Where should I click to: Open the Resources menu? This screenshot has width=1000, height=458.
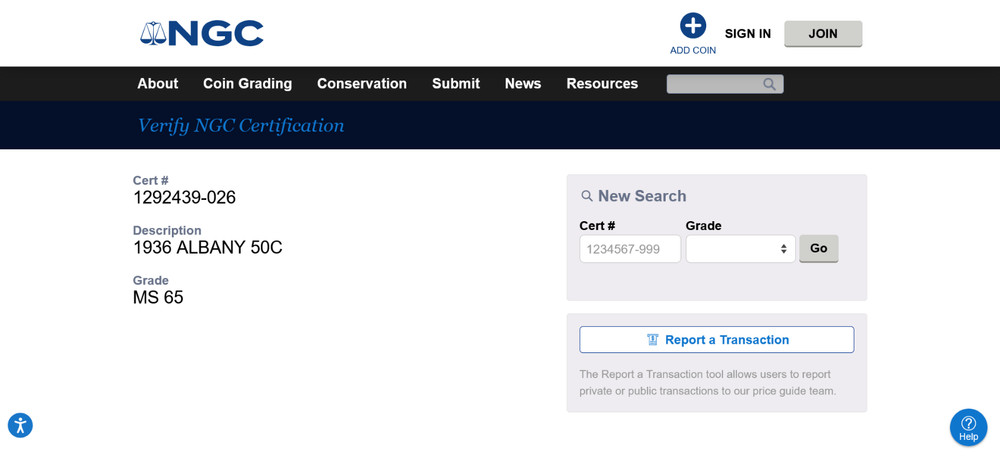pyautogui.click(x=602, y=84)
